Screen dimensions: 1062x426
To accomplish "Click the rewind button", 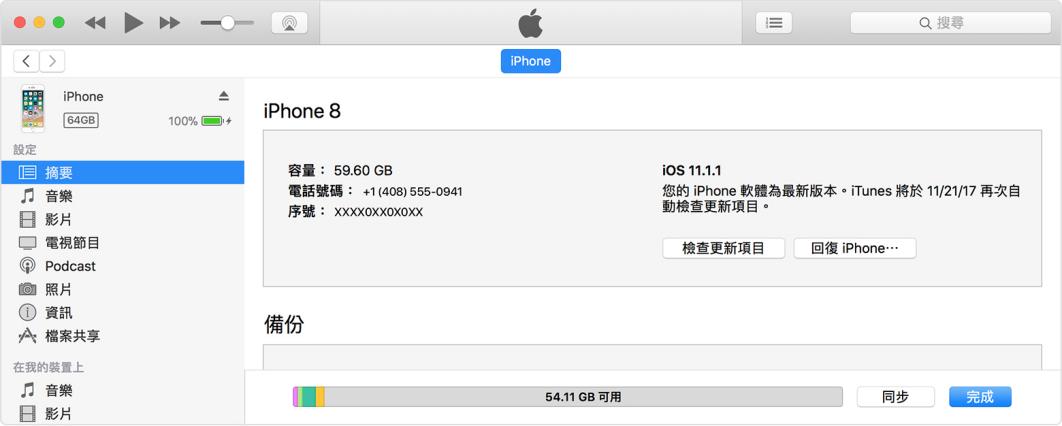I will click(x=95, y=23).
